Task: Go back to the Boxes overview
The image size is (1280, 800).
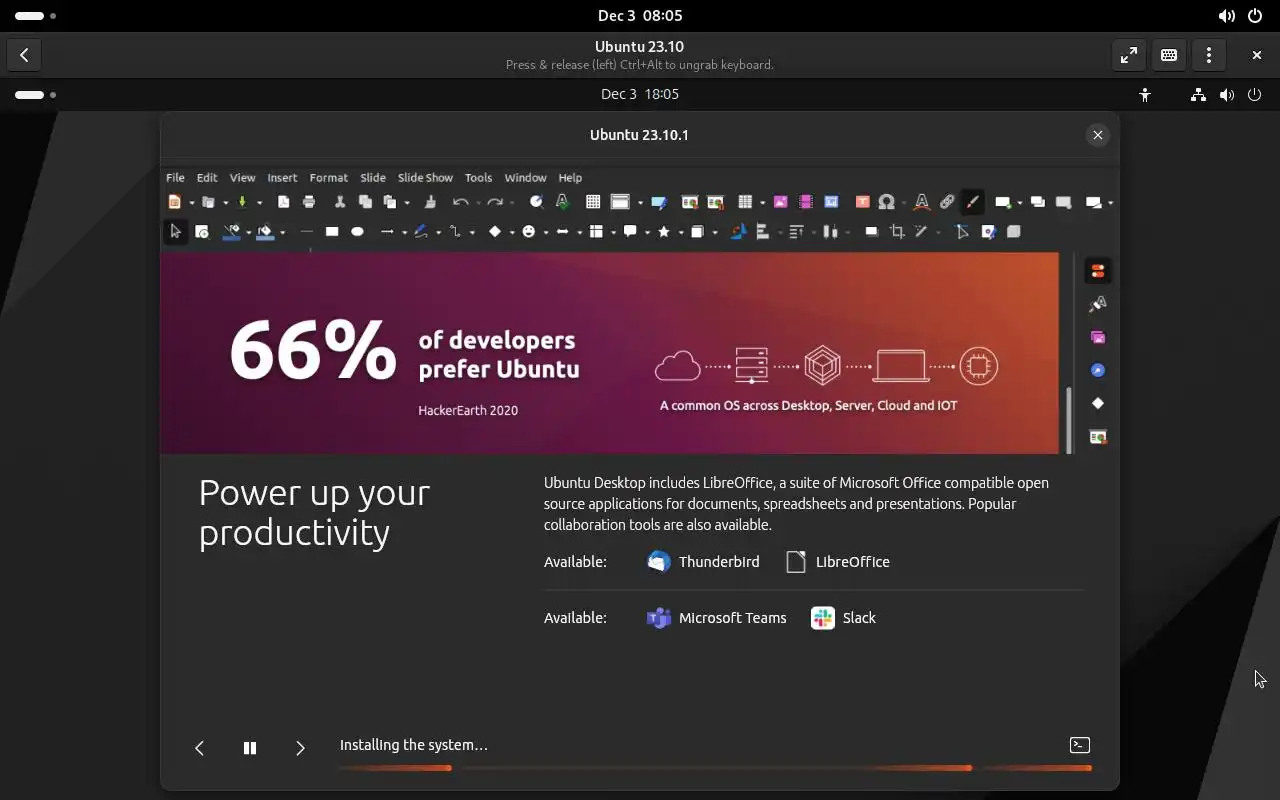Action: (x=24, y=55)
